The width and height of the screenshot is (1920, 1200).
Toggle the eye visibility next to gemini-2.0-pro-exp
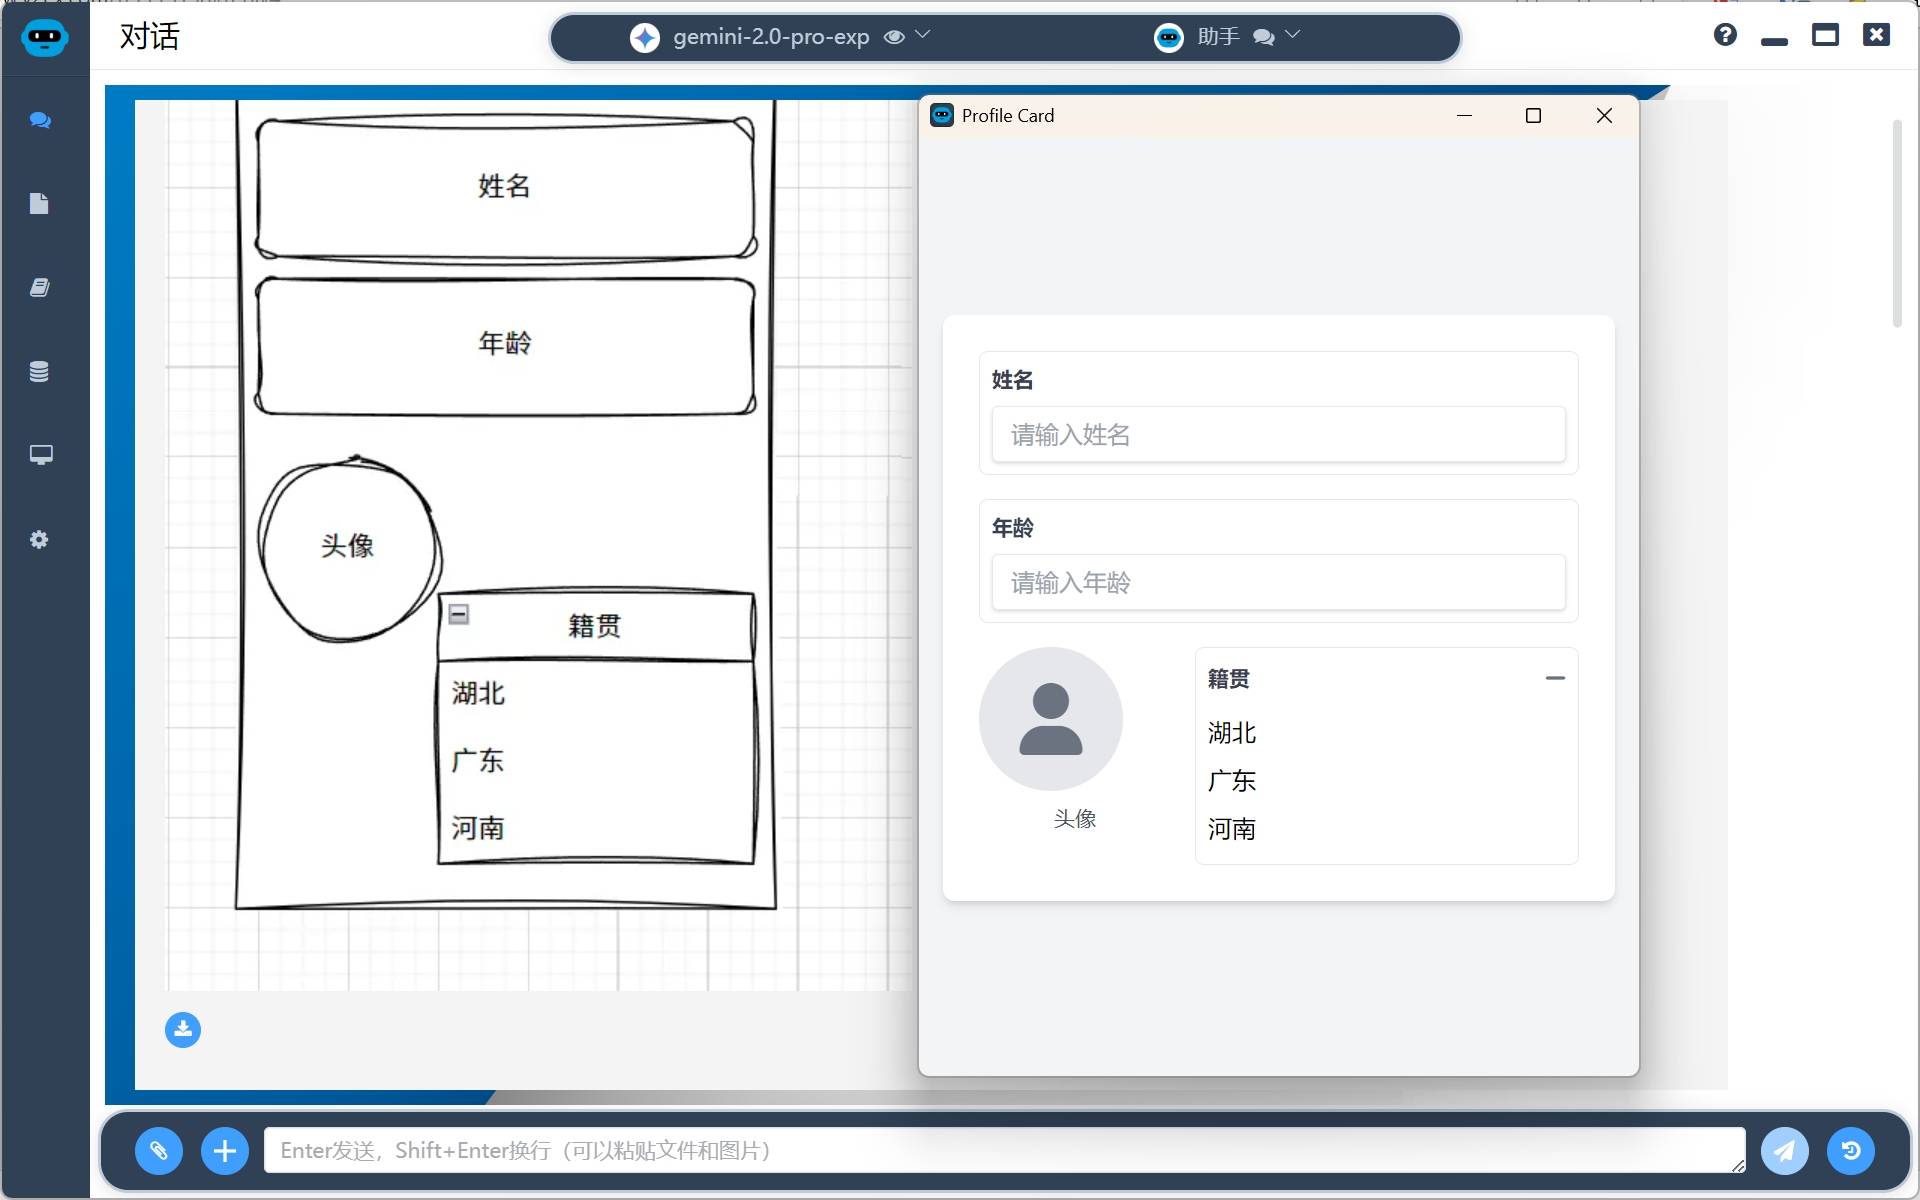coord(893,36)
